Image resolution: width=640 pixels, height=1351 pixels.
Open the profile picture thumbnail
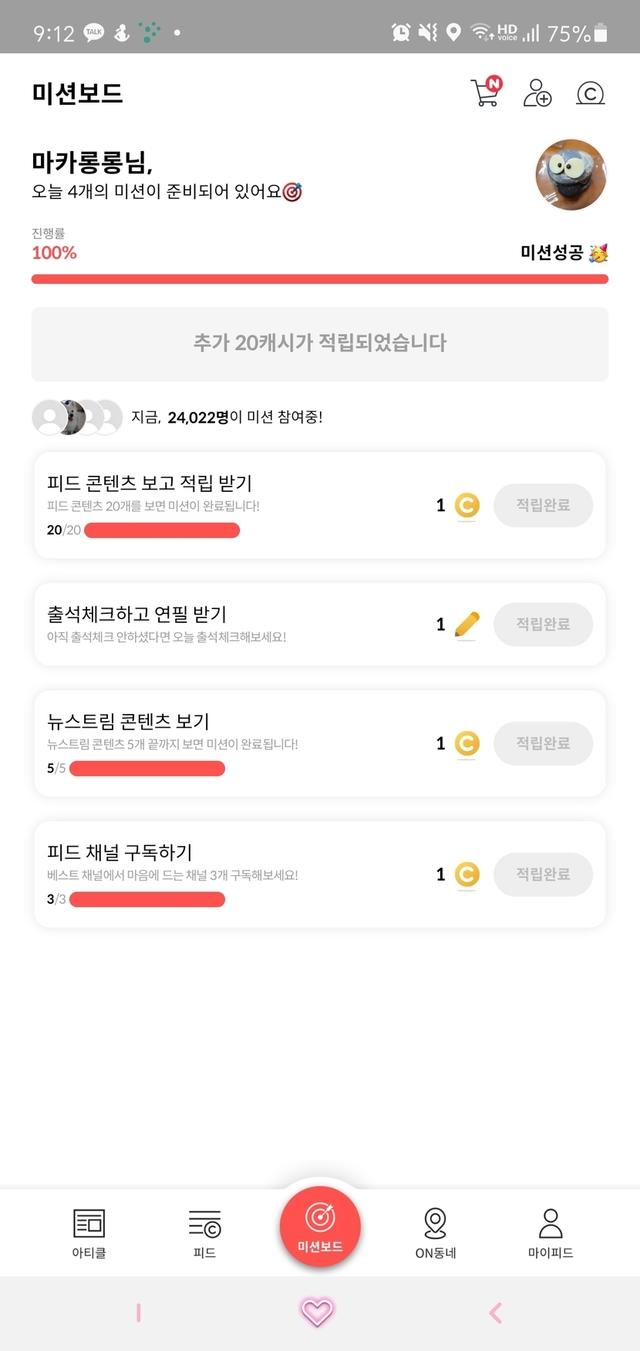pyautogui.click(x=571, y=175)
